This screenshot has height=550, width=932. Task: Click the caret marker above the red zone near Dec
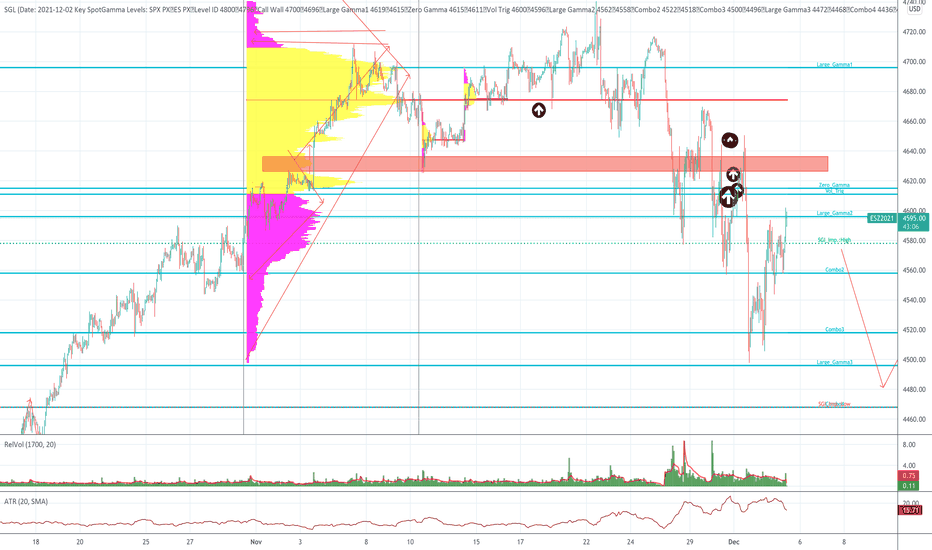[x=730, y=140]
